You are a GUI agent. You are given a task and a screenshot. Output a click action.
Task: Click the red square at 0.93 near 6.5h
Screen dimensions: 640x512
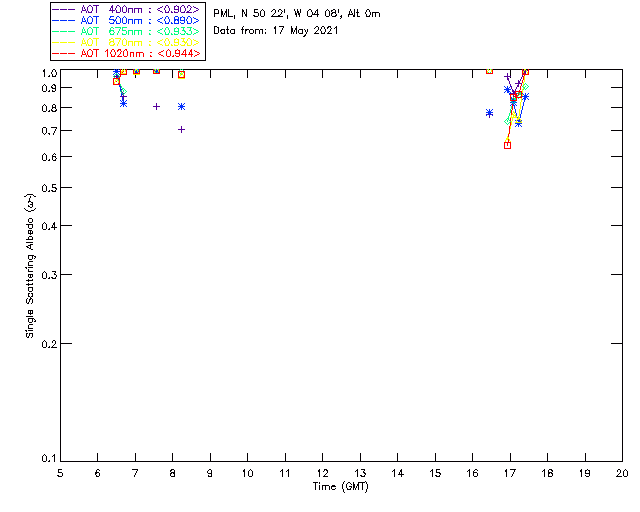click(116, 81)
